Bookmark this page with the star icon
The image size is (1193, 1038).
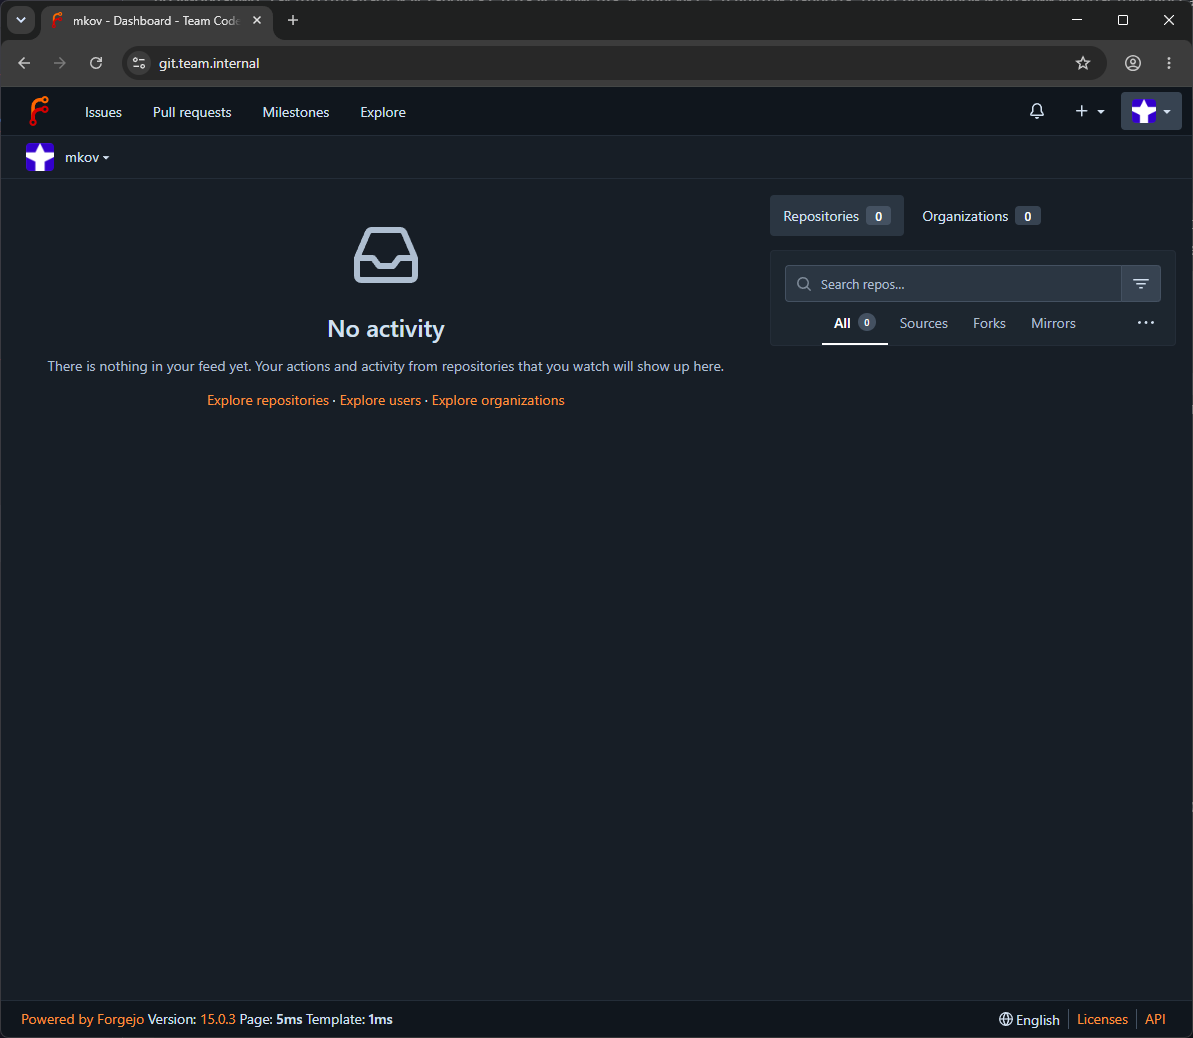[x=1083, y=63]
